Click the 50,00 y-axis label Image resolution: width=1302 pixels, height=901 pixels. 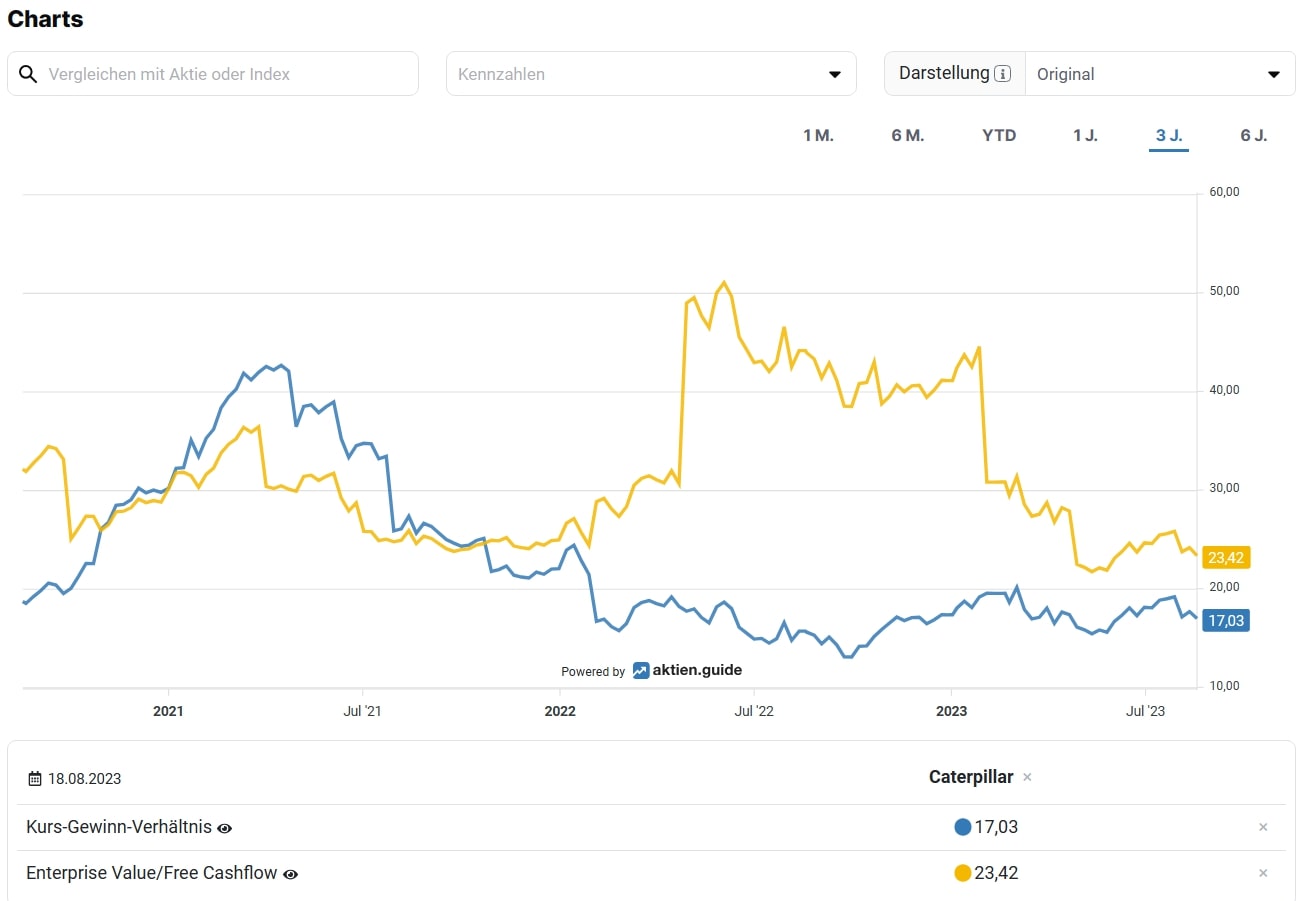1224,291
